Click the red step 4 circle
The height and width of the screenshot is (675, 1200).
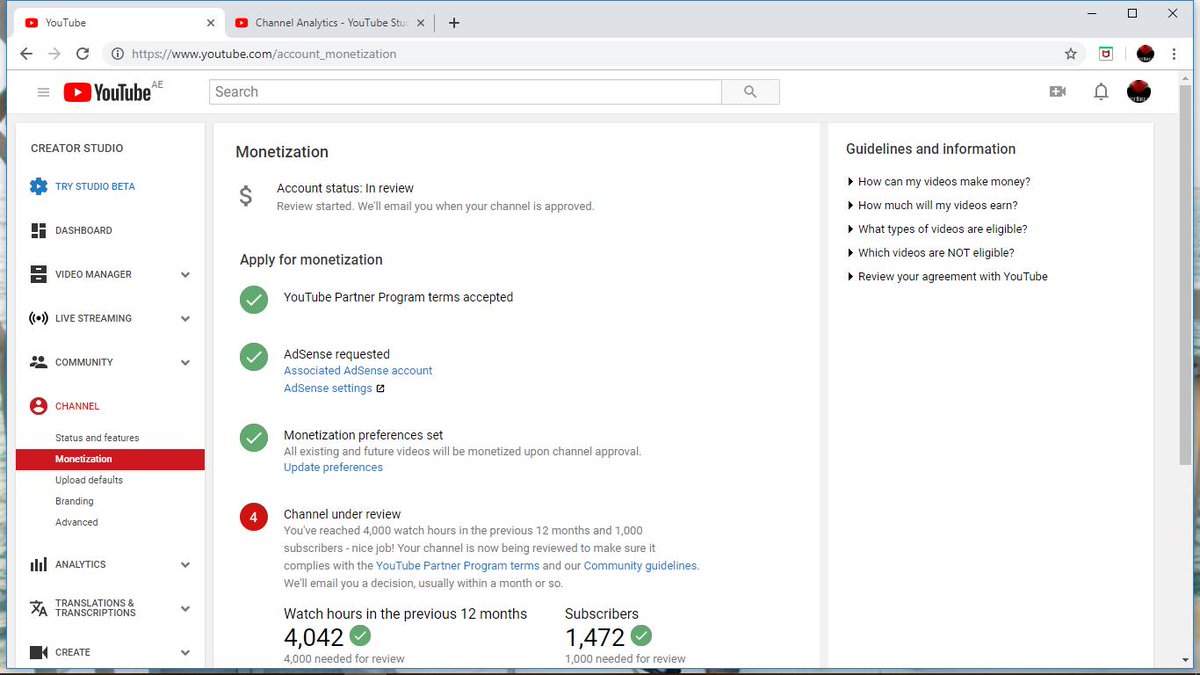tap(254, 517)
